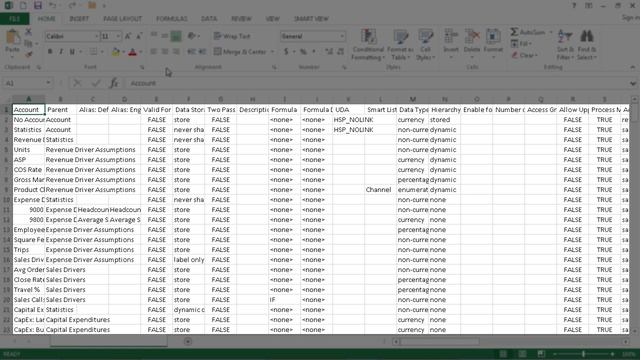The width and height of the screenshot is (640, 360).
Task: Apply percent style format
Action: [303, 52]
